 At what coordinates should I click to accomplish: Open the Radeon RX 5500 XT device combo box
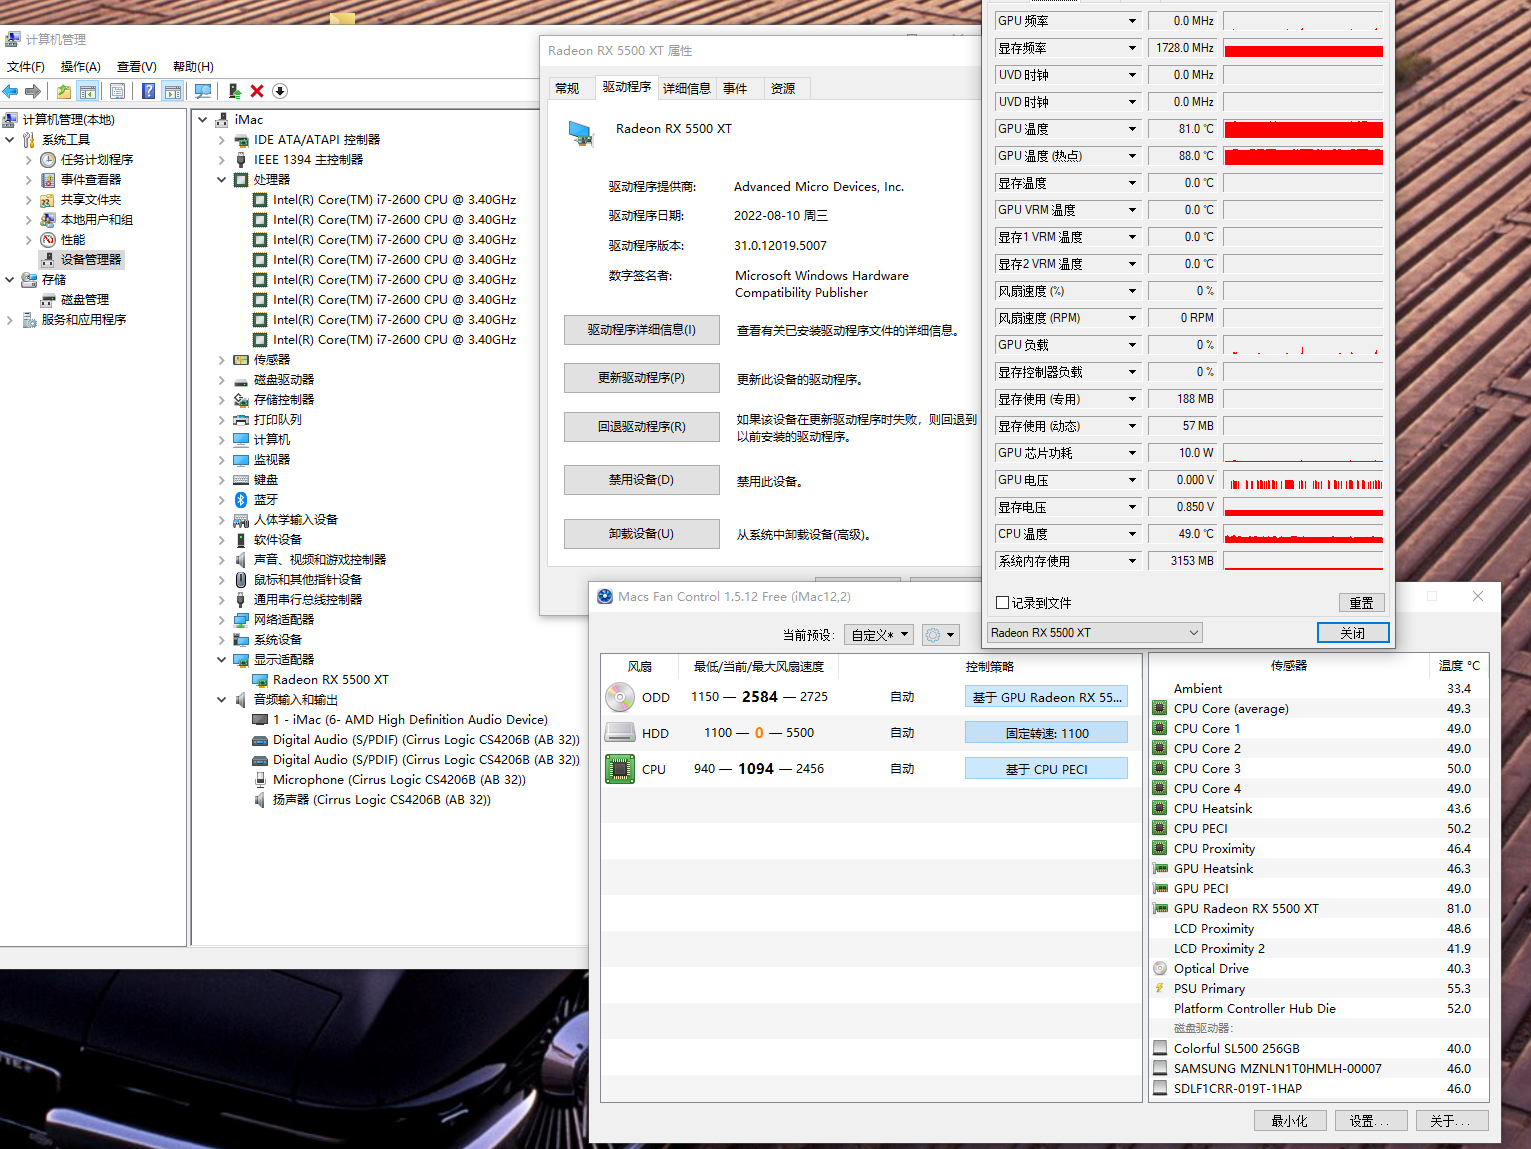coord(1095,633)
